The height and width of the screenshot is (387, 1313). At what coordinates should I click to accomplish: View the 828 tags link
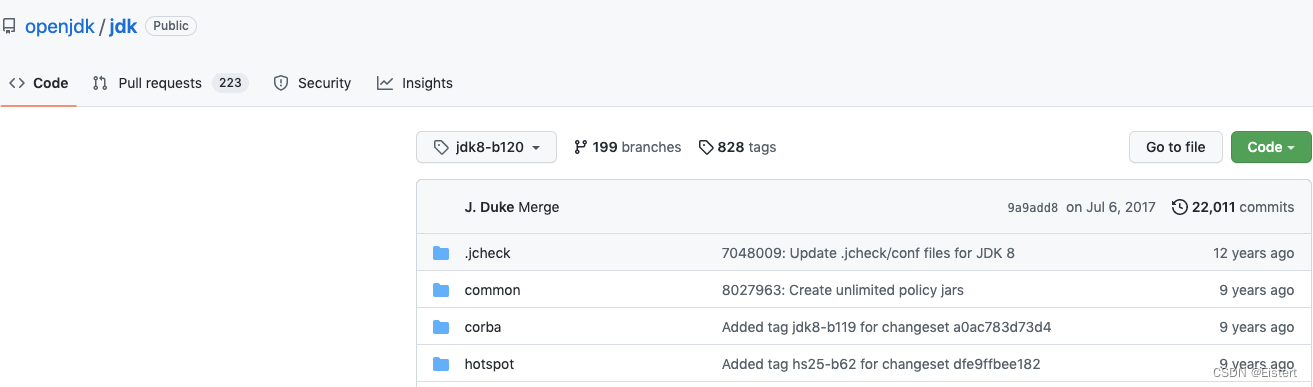coord(737,147)
